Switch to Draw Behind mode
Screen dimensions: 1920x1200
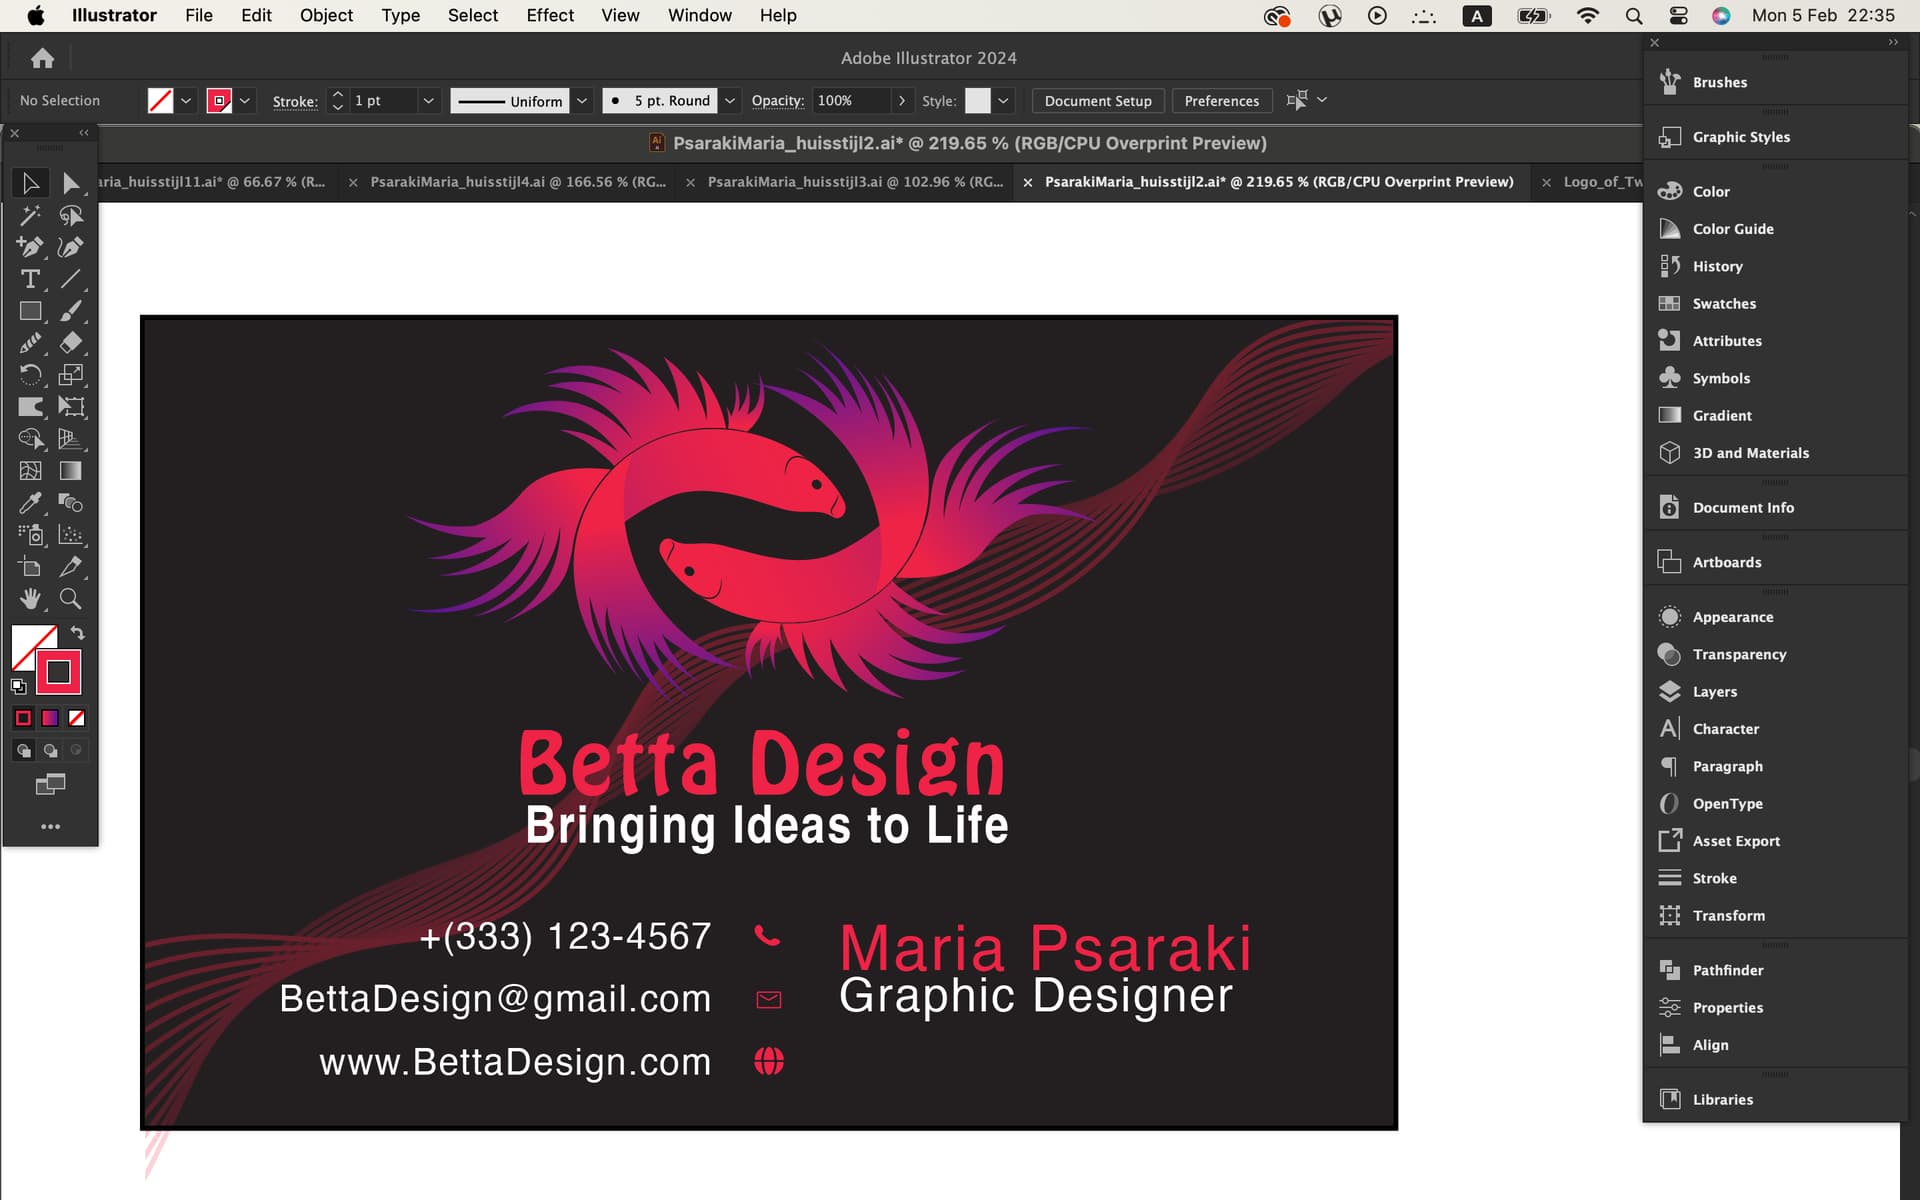click(x=50, y=750)
